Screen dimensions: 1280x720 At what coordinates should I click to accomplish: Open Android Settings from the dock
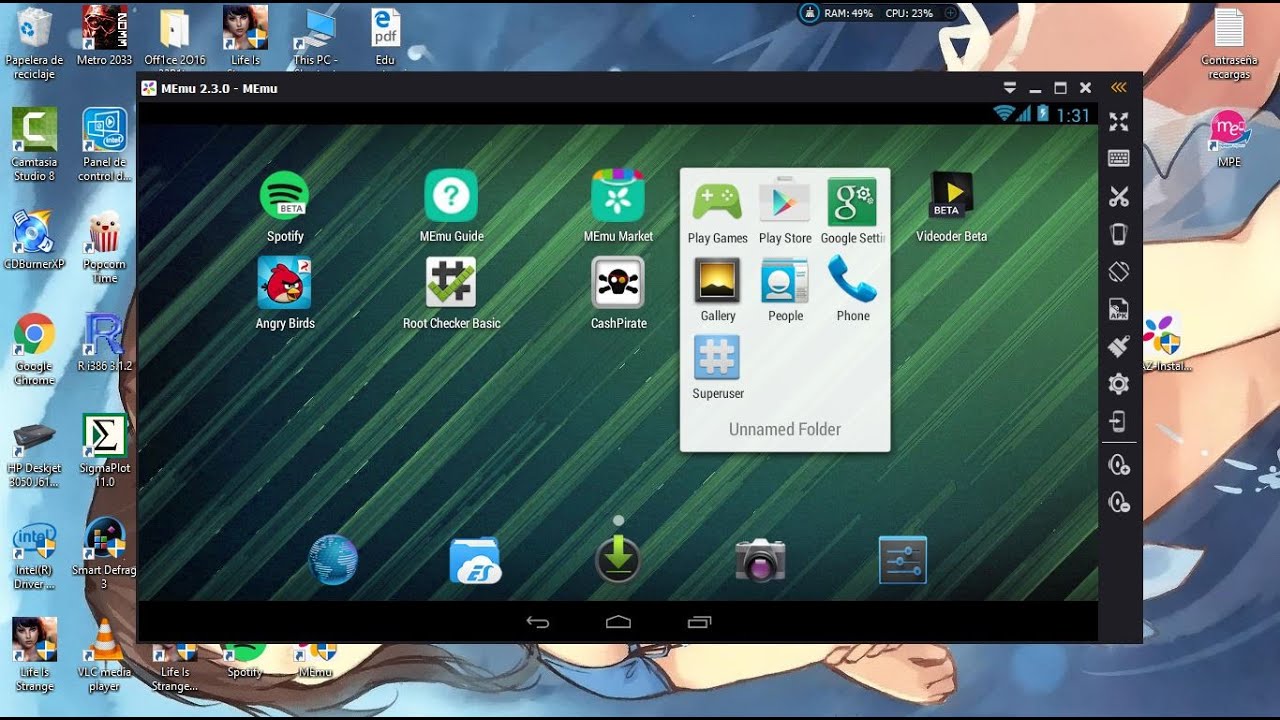click(x=903, y=560)
